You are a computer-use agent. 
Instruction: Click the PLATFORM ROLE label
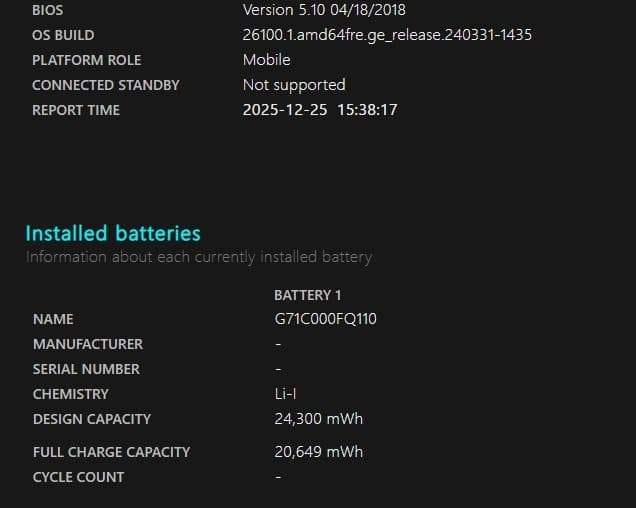[86, 60]
